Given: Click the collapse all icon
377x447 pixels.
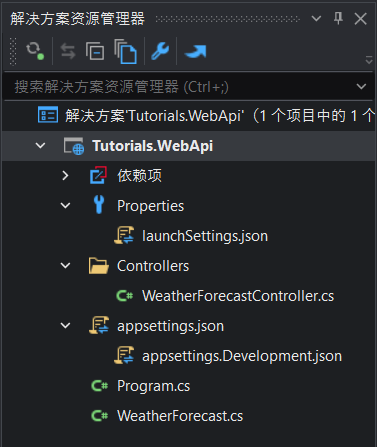Looking at the screenshot, I should pos(95,51).
